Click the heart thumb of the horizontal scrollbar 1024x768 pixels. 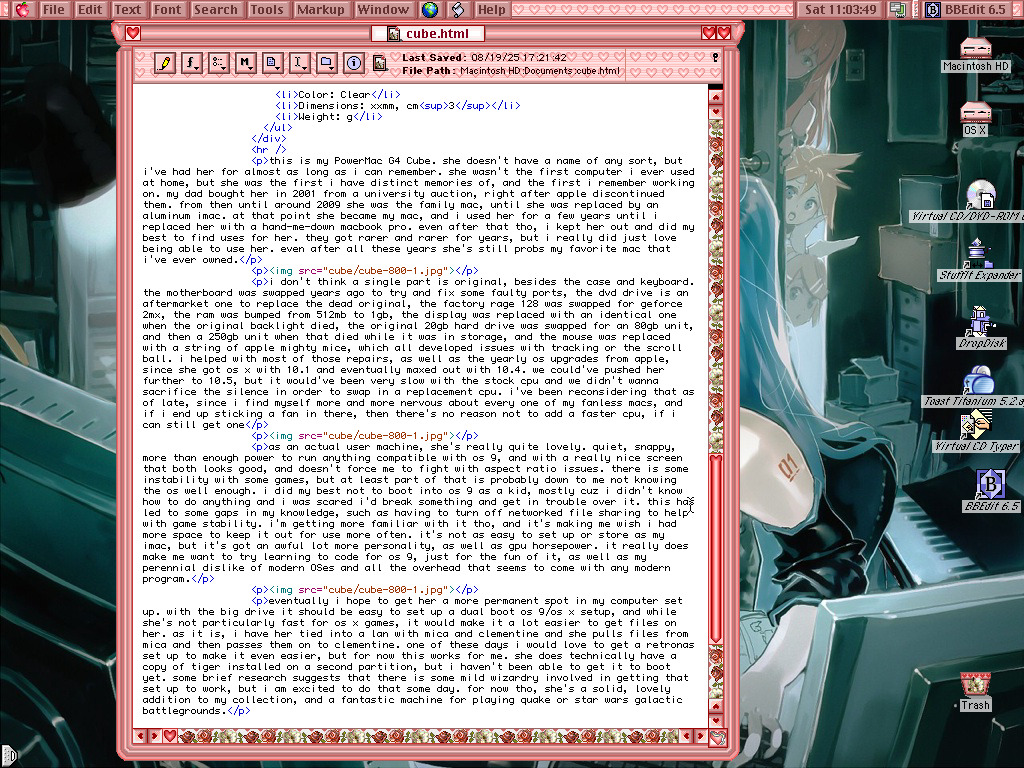170,736
